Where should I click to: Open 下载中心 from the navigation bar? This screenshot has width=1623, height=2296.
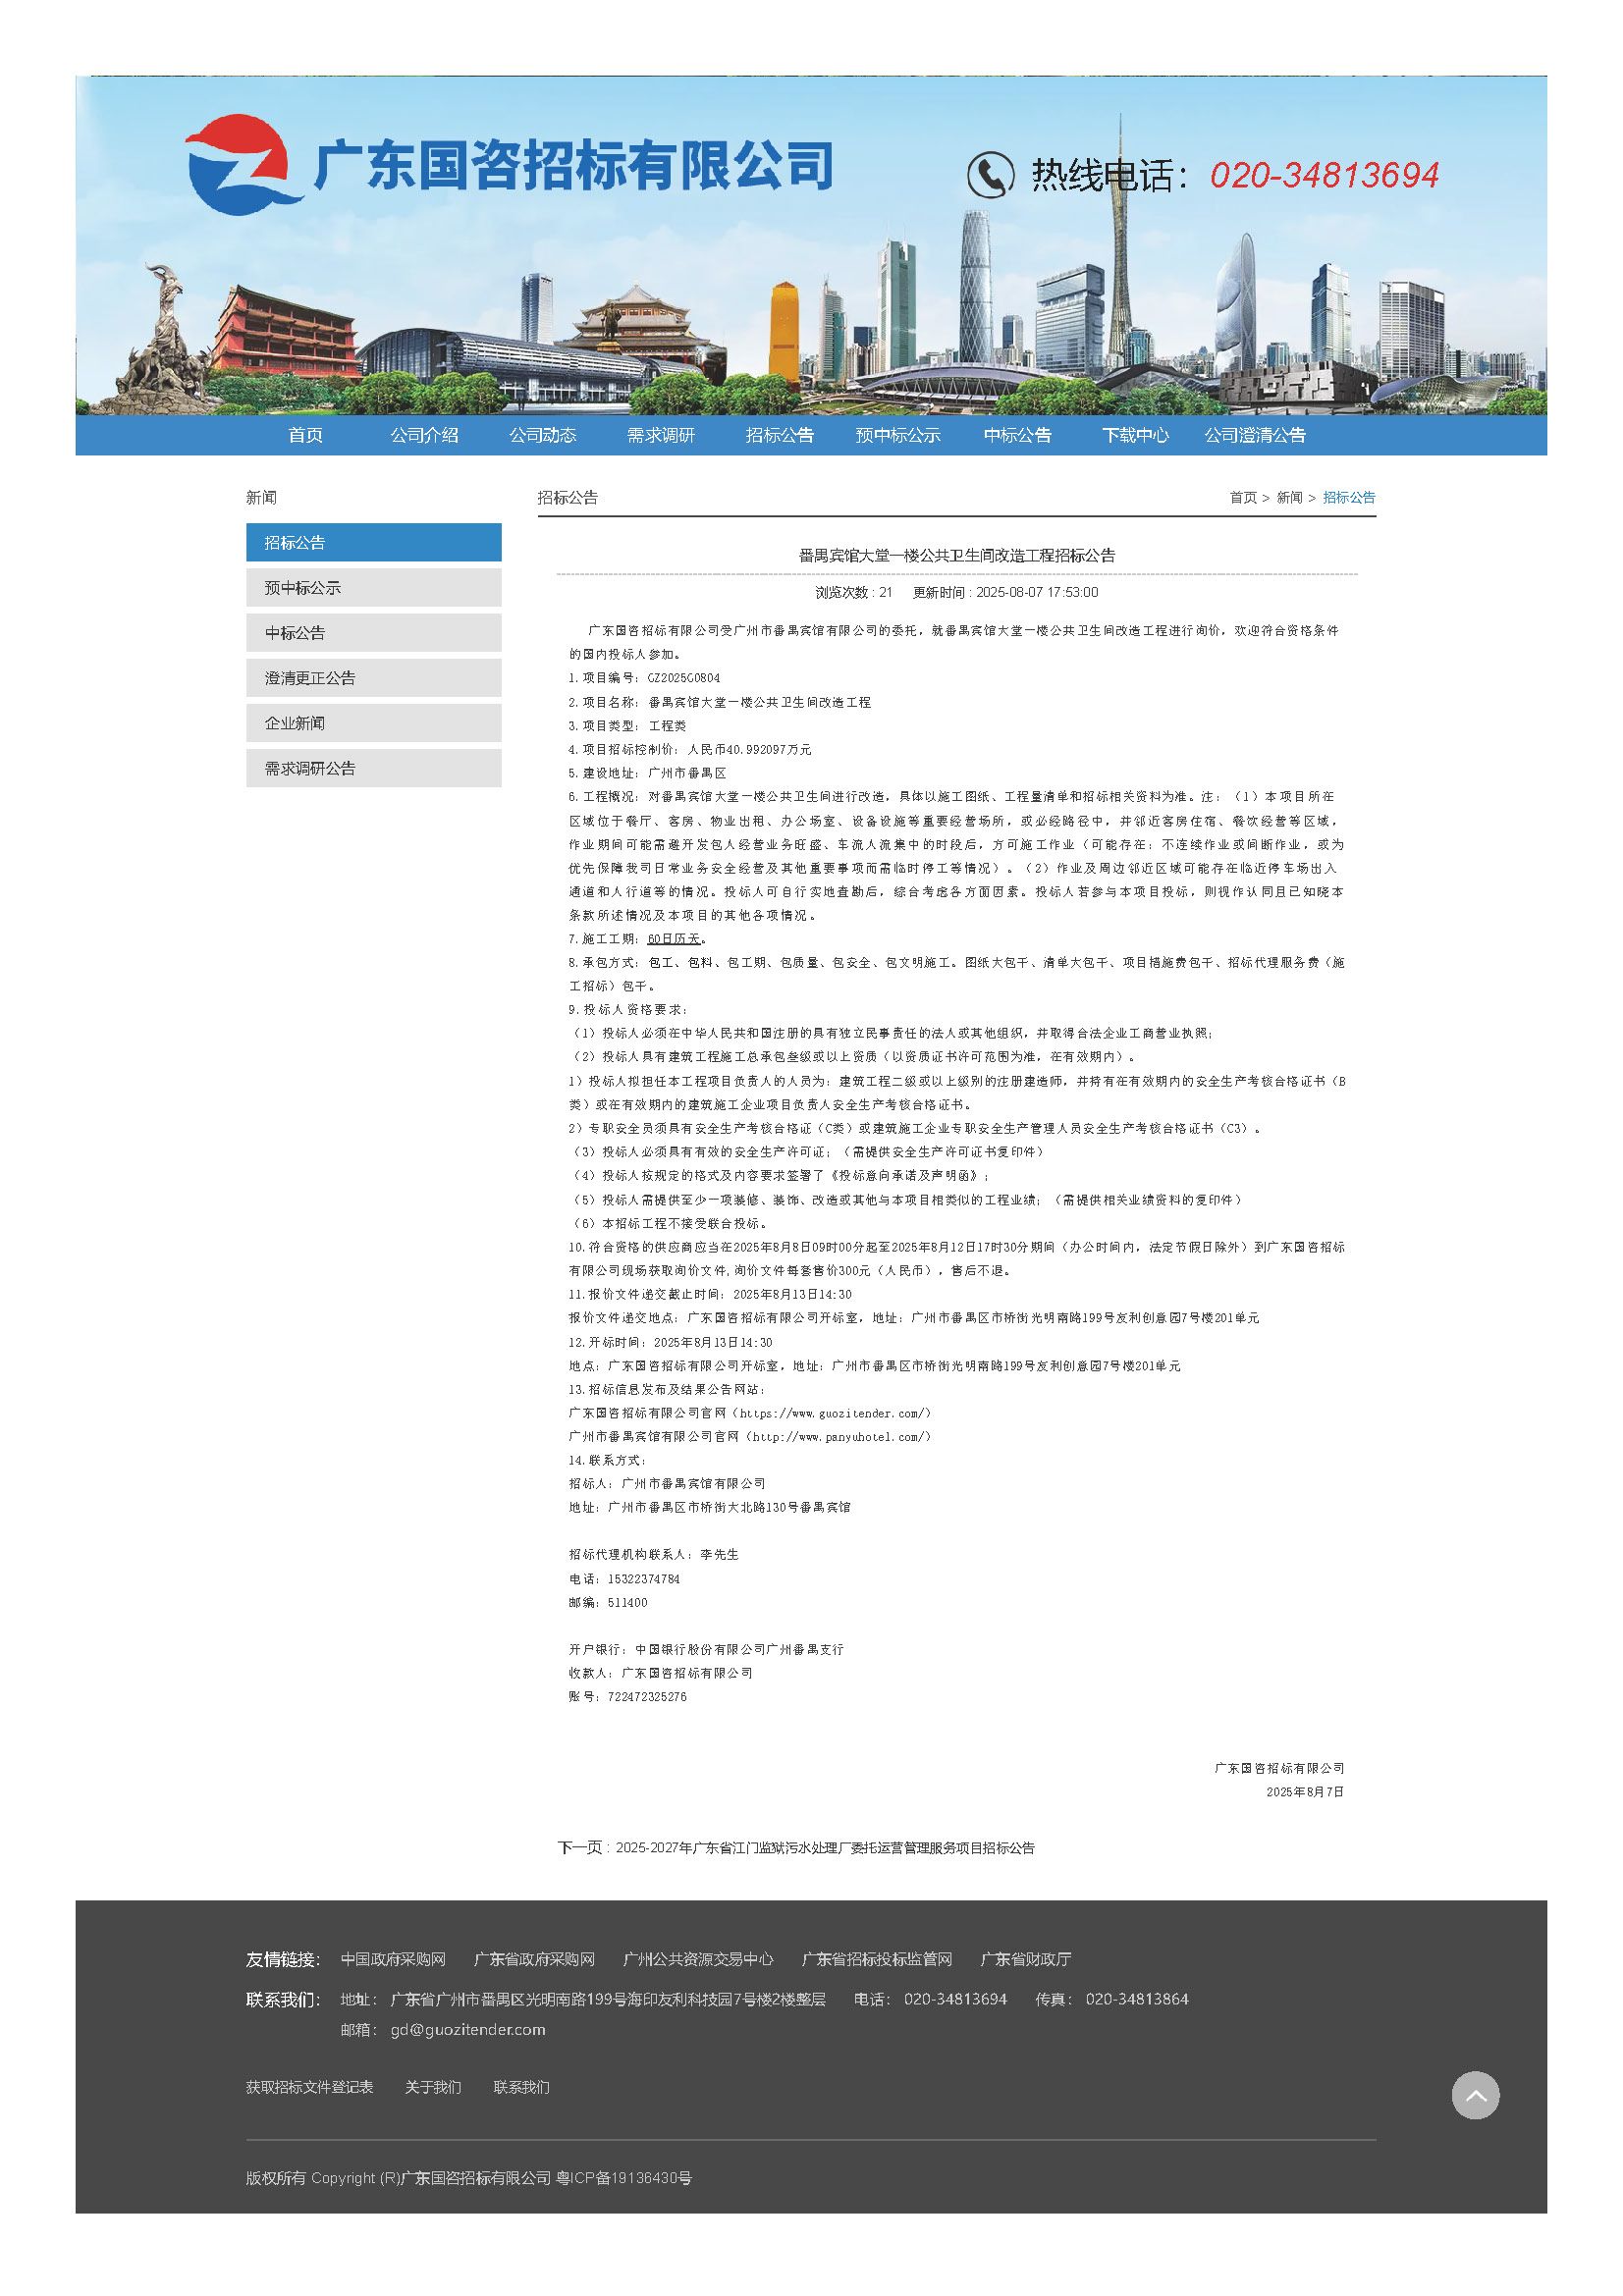1135,435
